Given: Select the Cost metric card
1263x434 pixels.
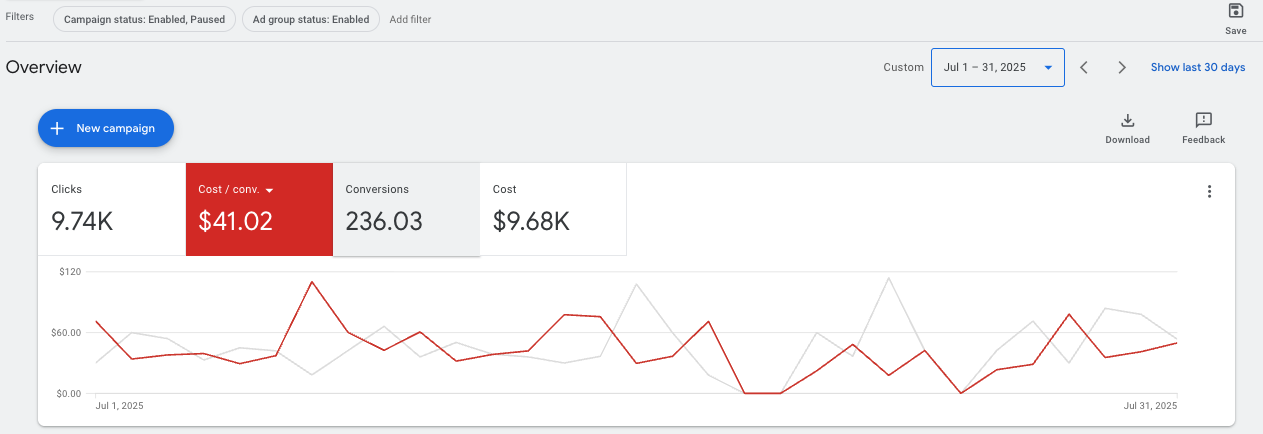Looking at the screenshot, I should 553,209.
